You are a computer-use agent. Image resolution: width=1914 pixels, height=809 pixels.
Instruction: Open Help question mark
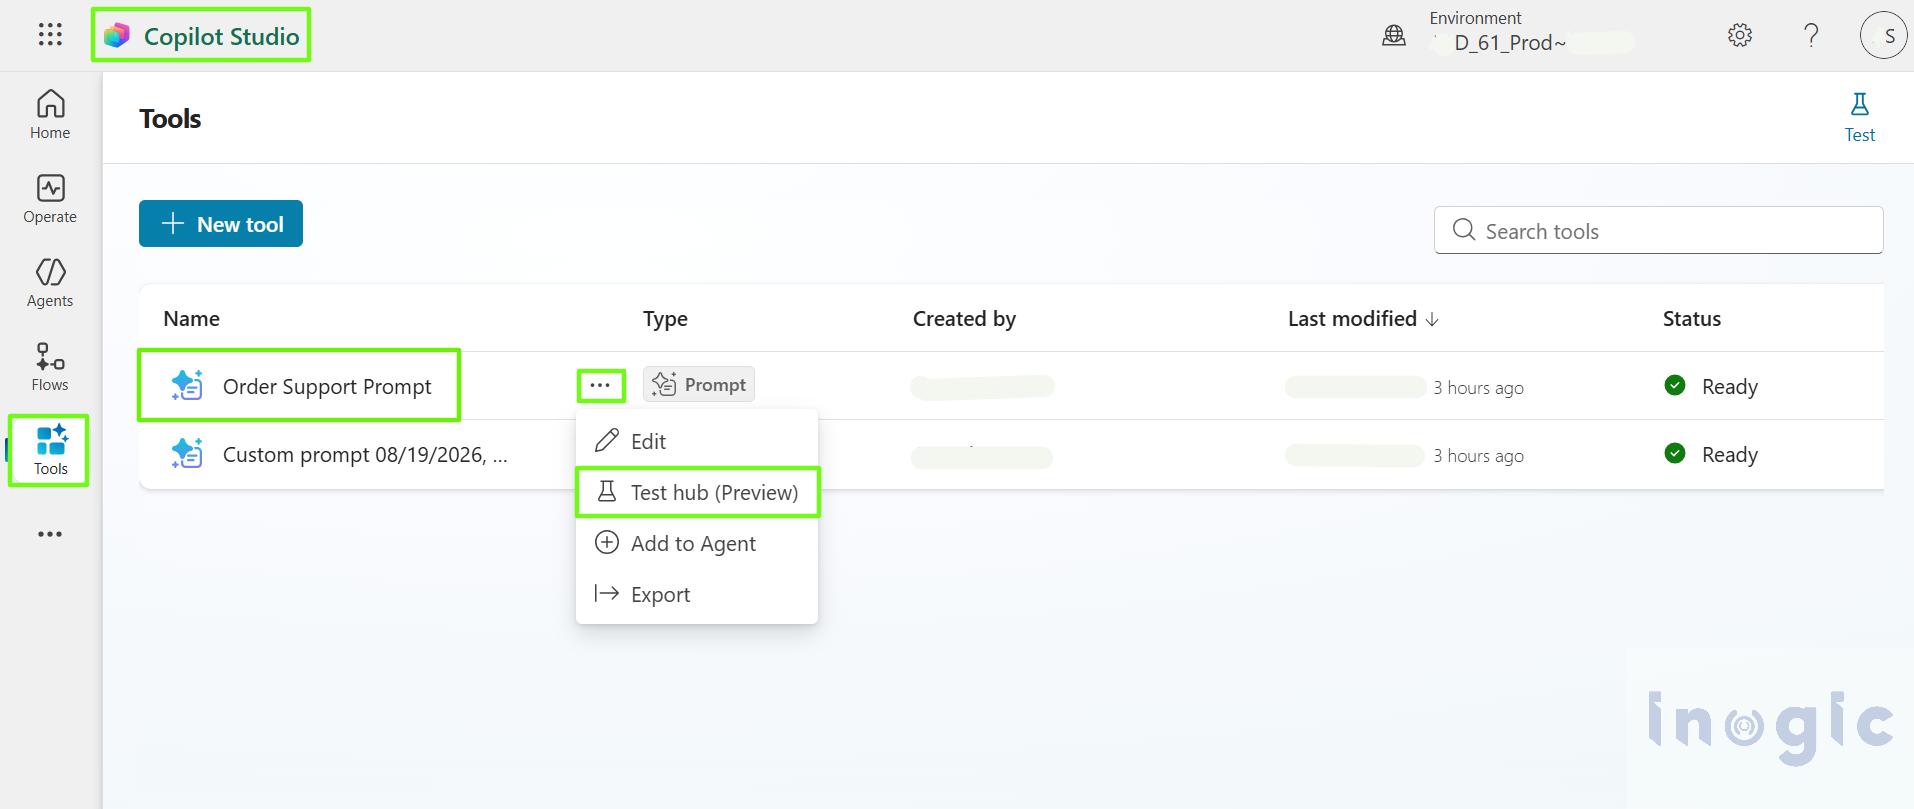(x=1811, y=36)
